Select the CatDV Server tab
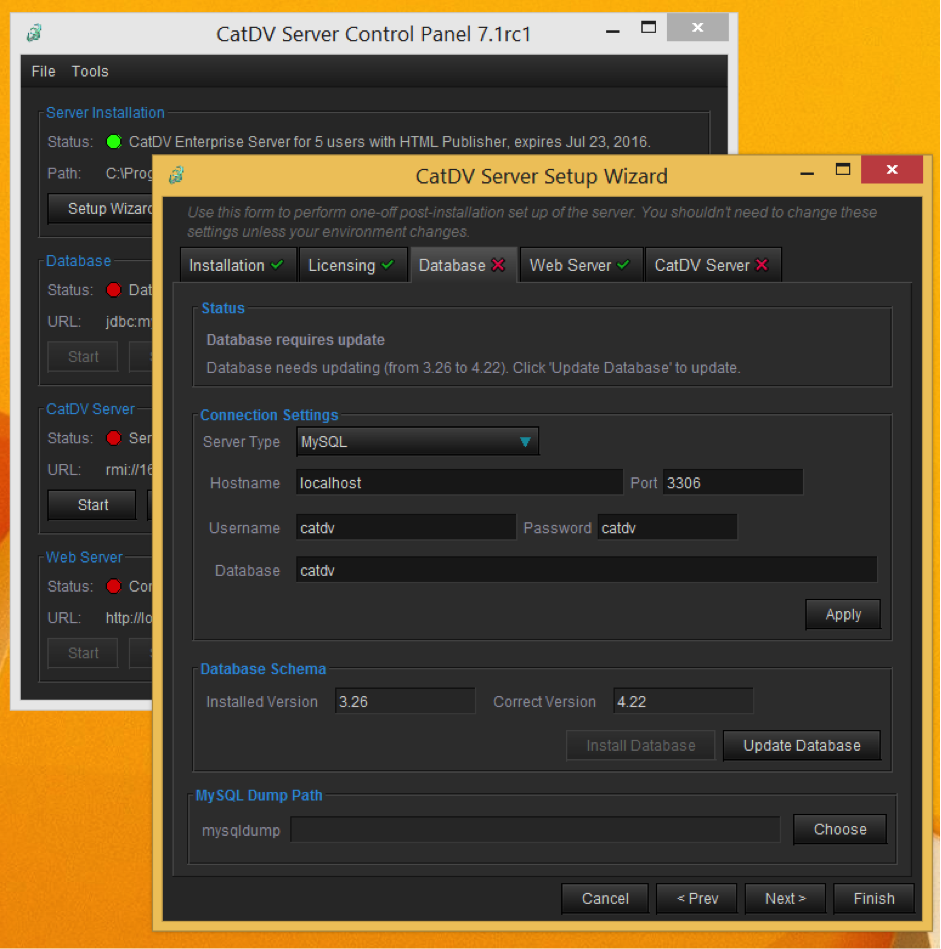This screenshot has width=941, height=949. (712, 265)
